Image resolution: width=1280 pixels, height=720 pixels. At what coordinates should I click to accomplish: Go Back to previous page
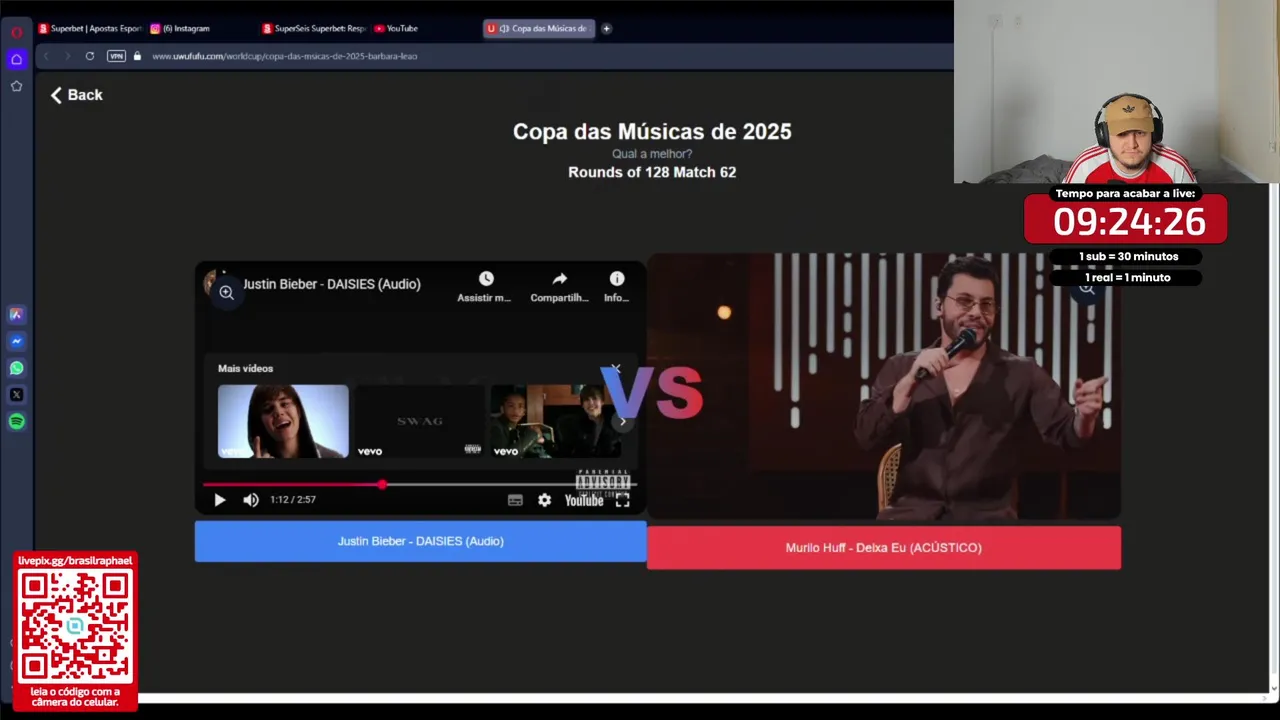[x=77, y=95]
